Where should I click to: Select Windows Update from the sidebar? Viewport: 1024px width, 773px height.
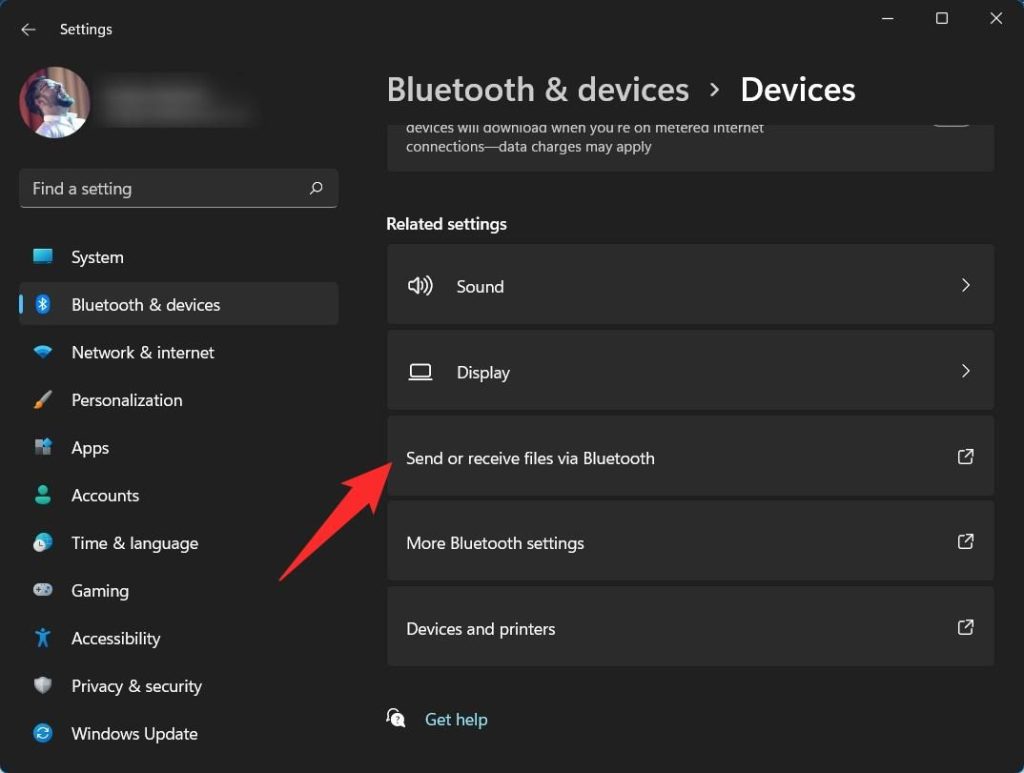(133, 733)
